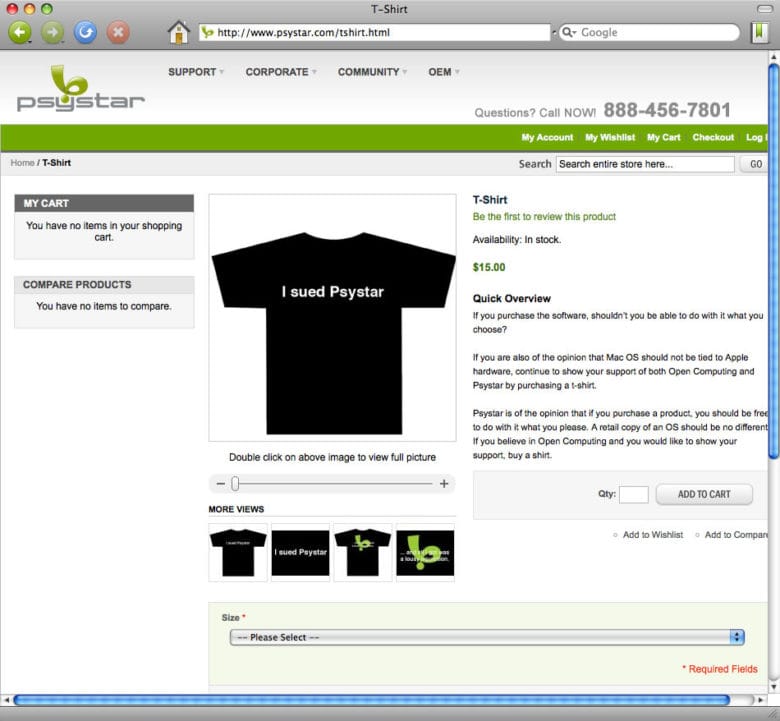
Task: Click the phone number 888-456-7801
Action: coord(667,110)
